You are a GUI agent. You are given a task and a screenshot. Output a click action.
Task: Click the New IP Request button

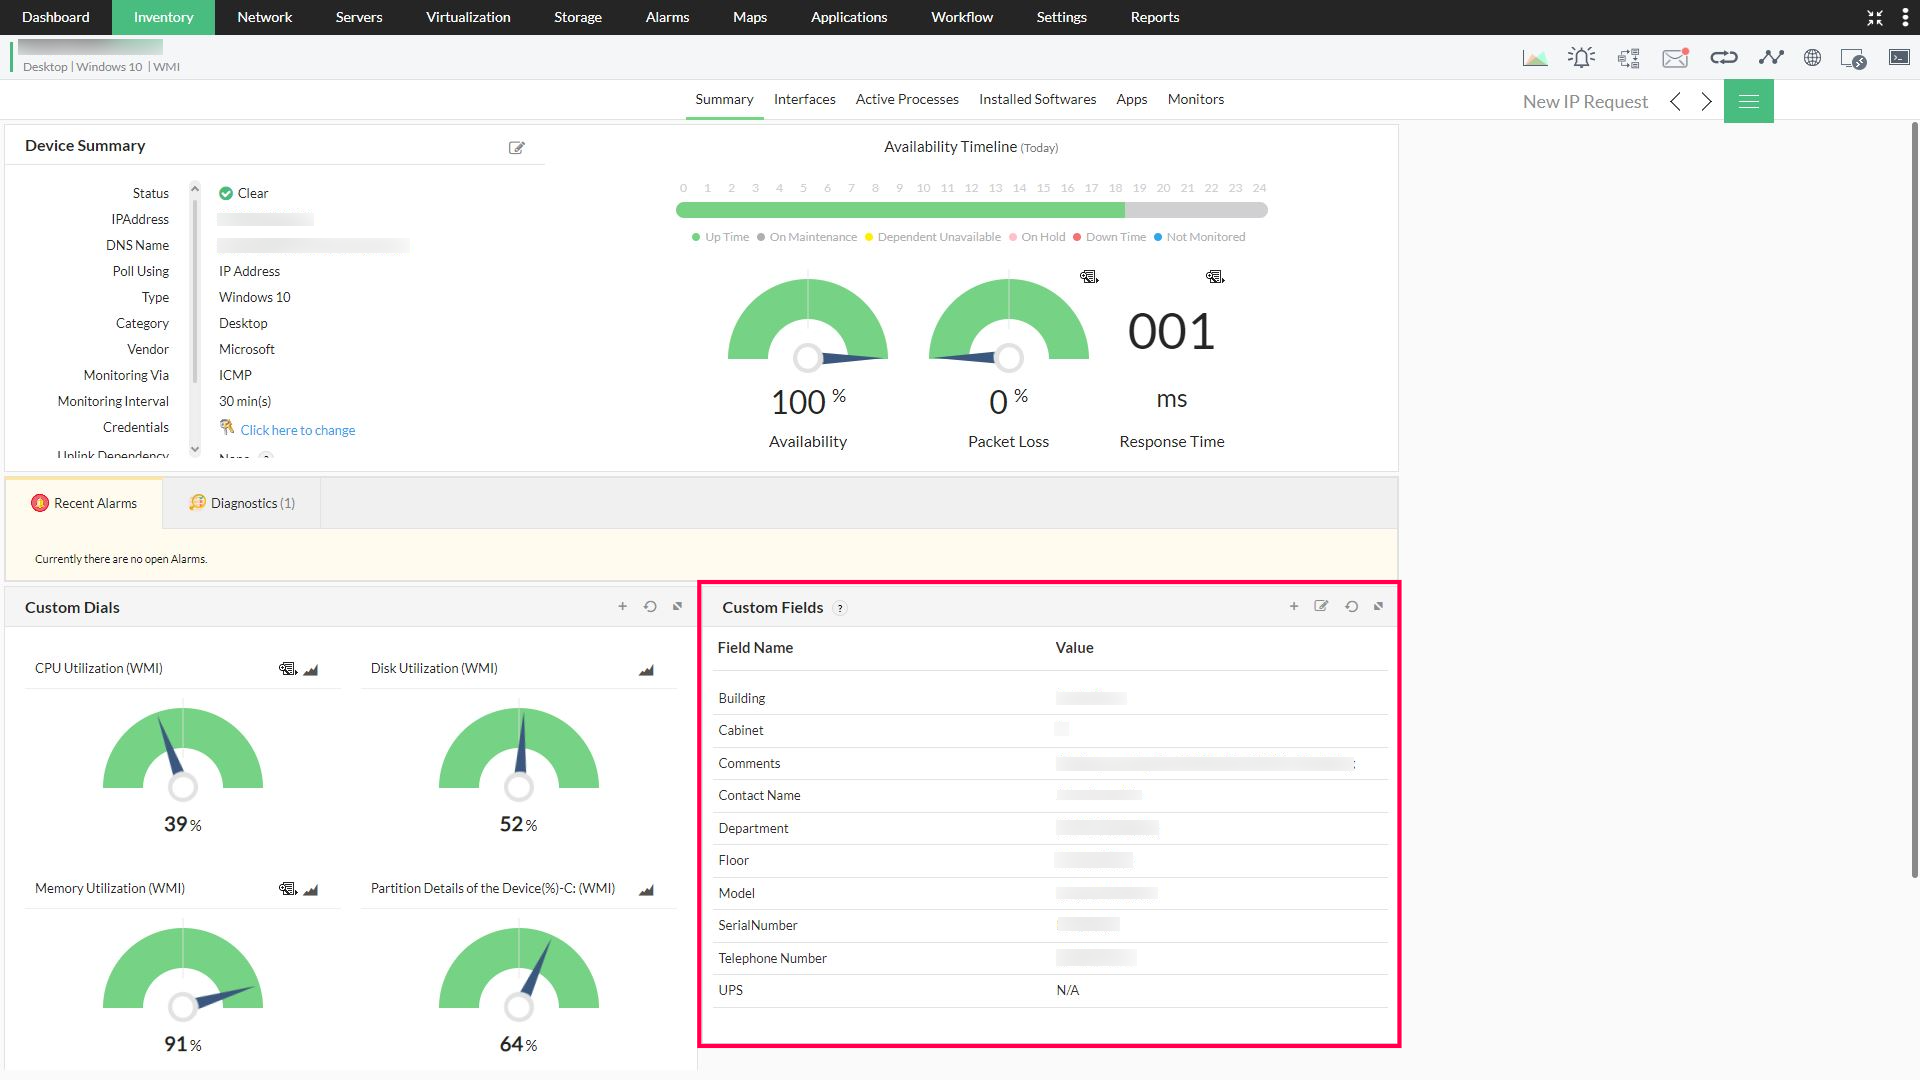(x=1584, y=101)
